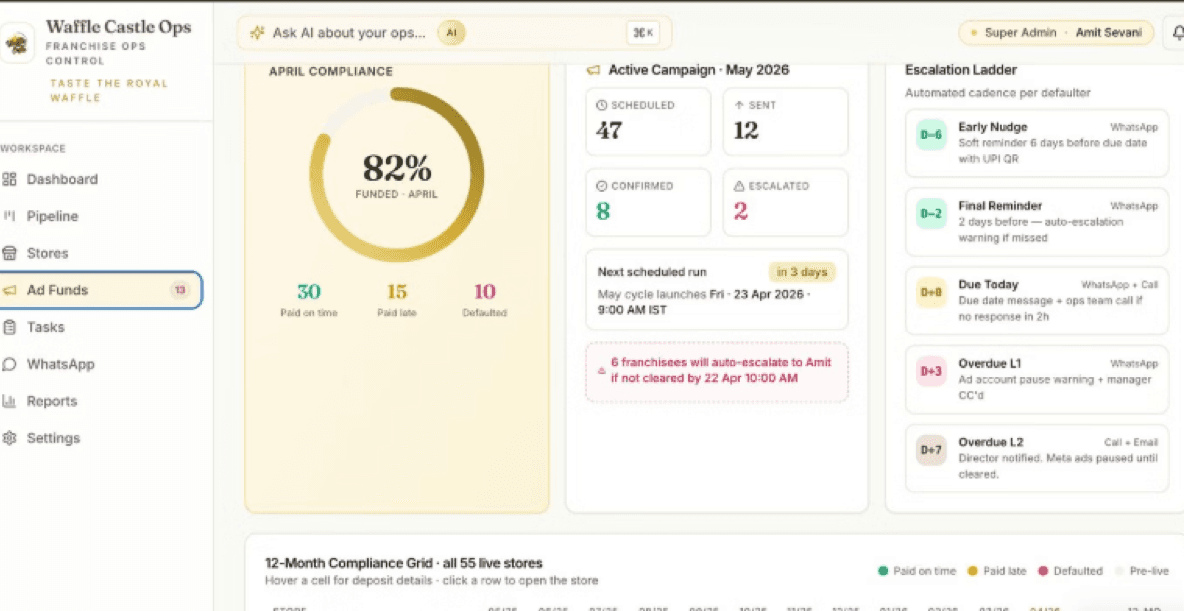This screenshot has width=1184, height=611.
Task: Click the Settings gear icon
Action: coord(9,438)
